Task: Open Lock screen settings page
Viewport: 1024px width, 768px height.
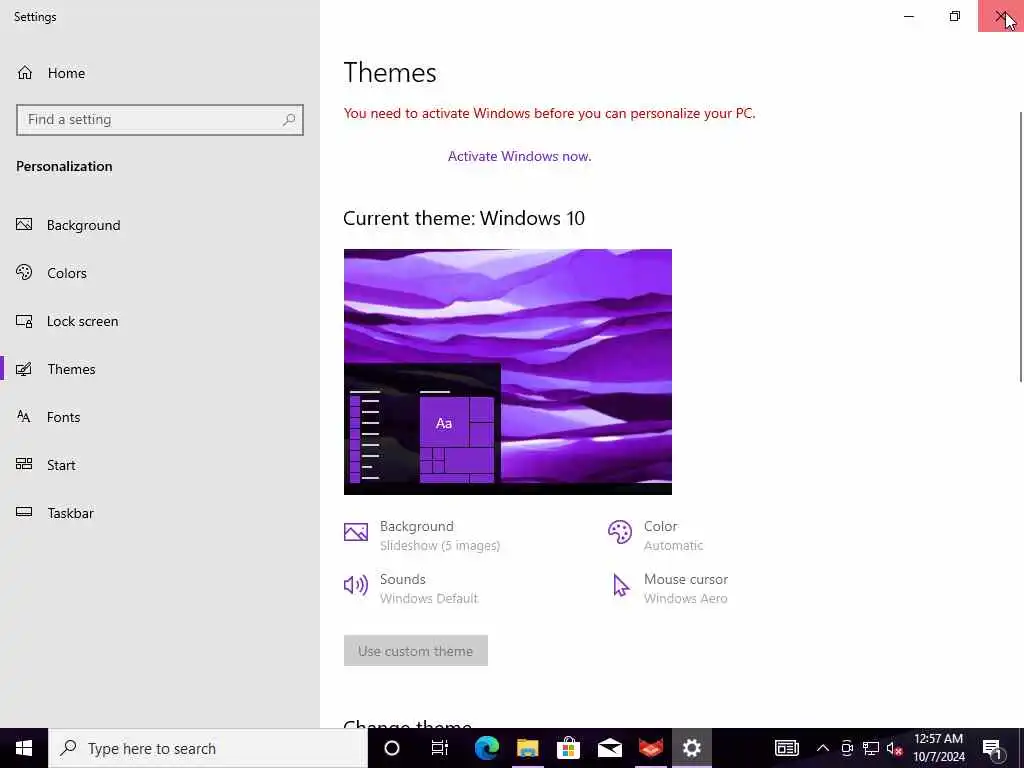Action: point(67,321)
